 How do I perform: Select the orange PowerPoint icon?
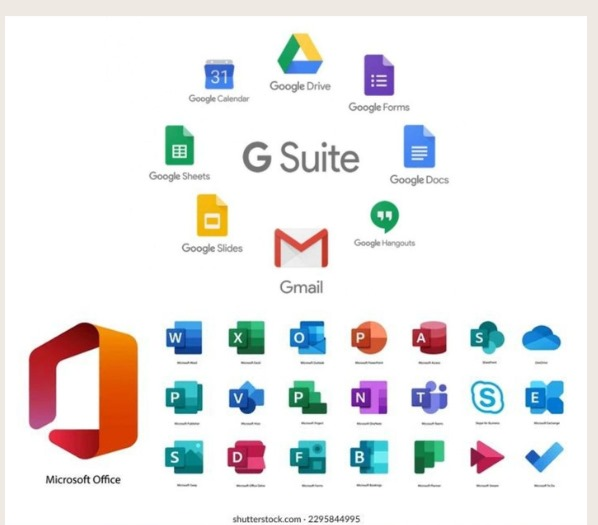369,338
